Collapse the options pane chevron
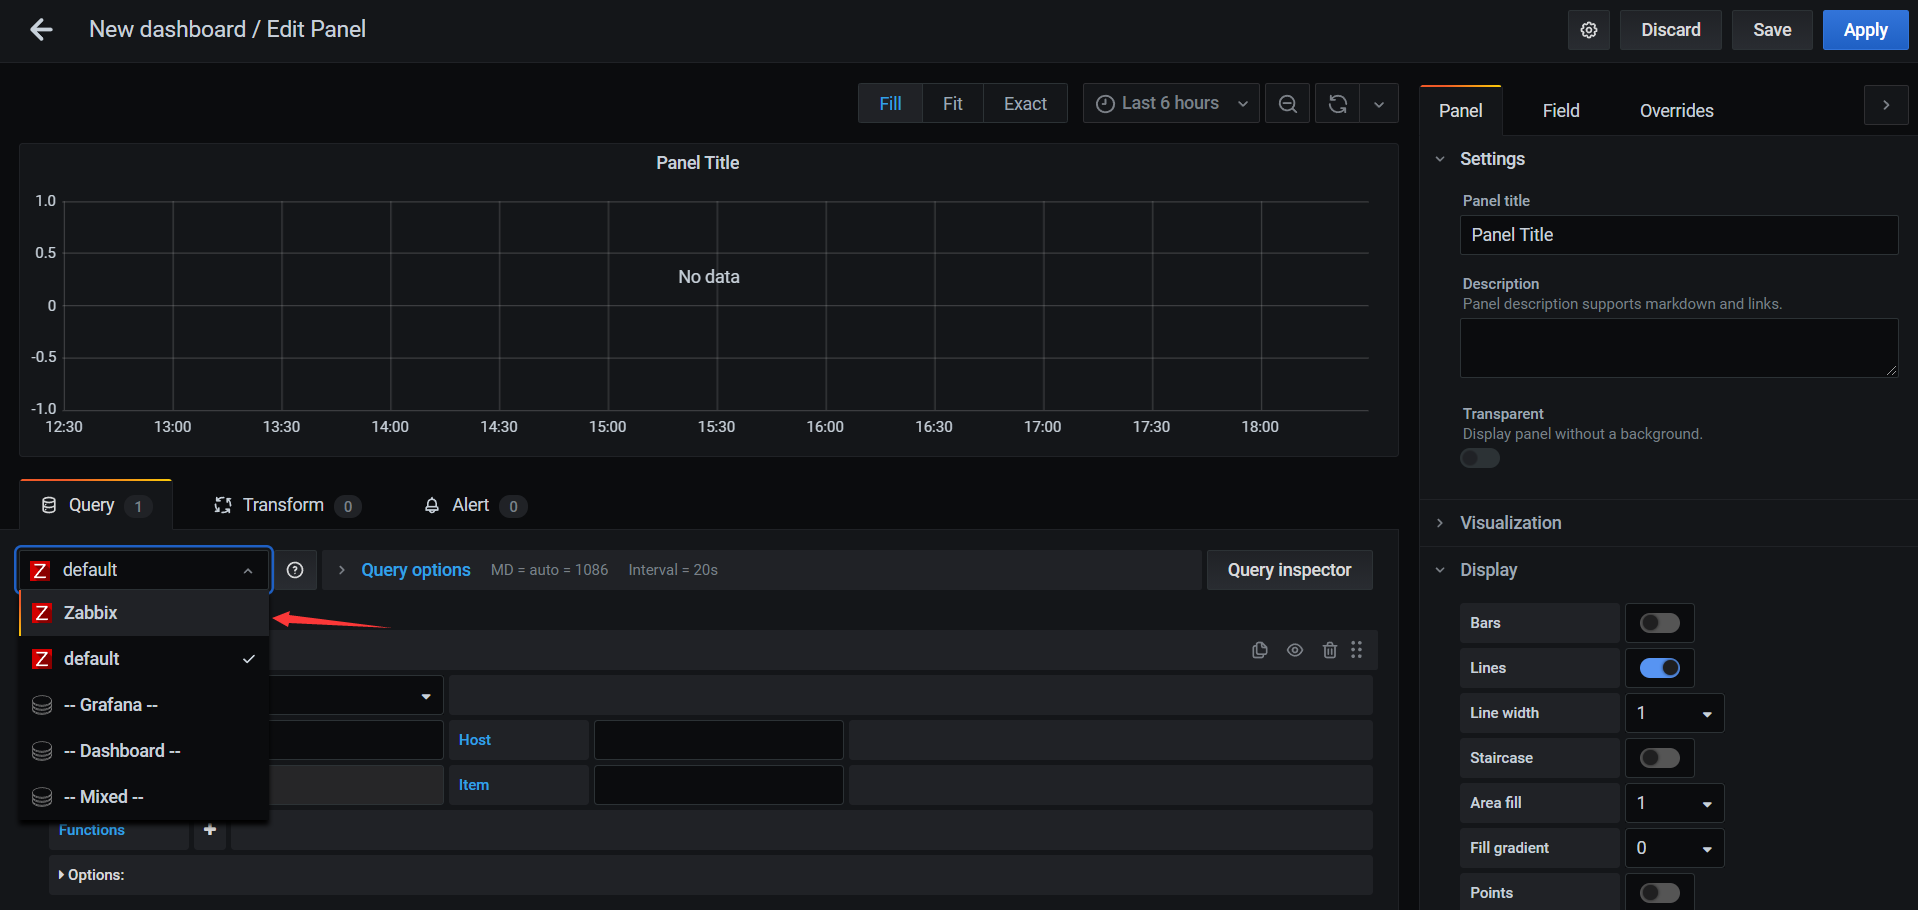1918x910 pixels. tap(1886, 105)
